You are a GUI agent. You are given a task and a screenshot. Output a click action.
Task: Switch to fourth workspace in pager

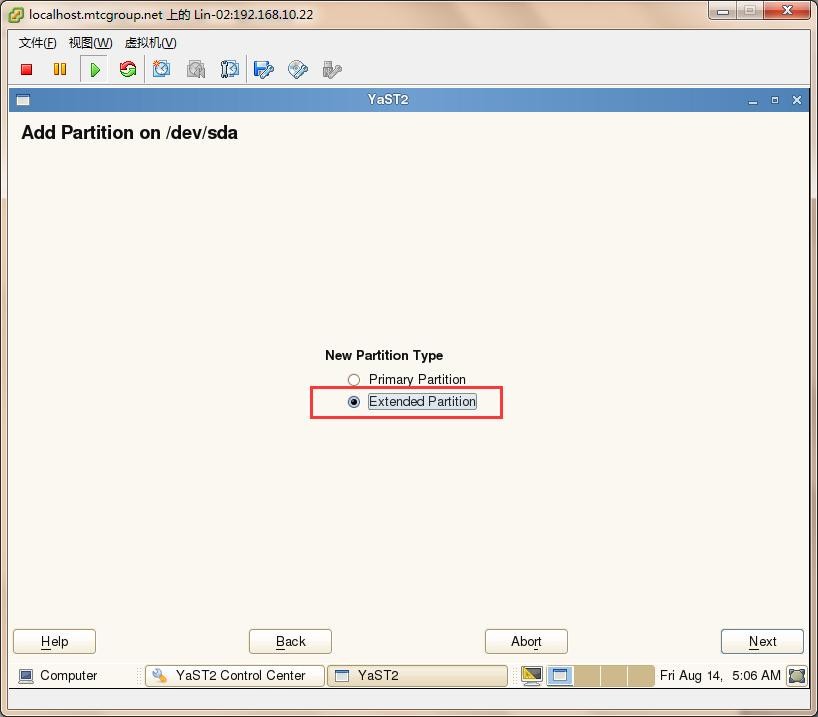click(641, 676)
